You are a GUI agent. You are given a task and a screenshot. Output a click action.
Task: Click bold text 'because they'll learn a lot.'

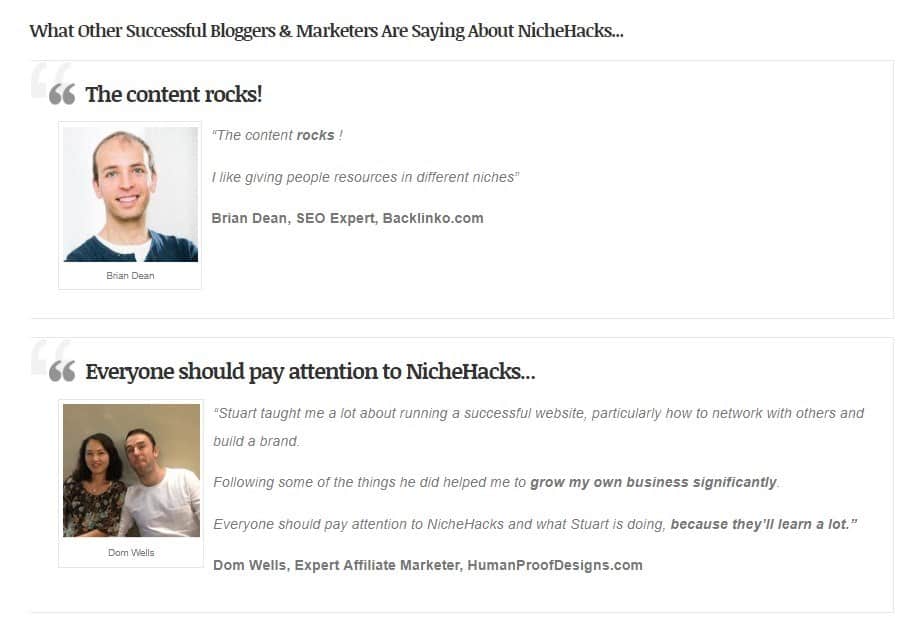(764, 524)
